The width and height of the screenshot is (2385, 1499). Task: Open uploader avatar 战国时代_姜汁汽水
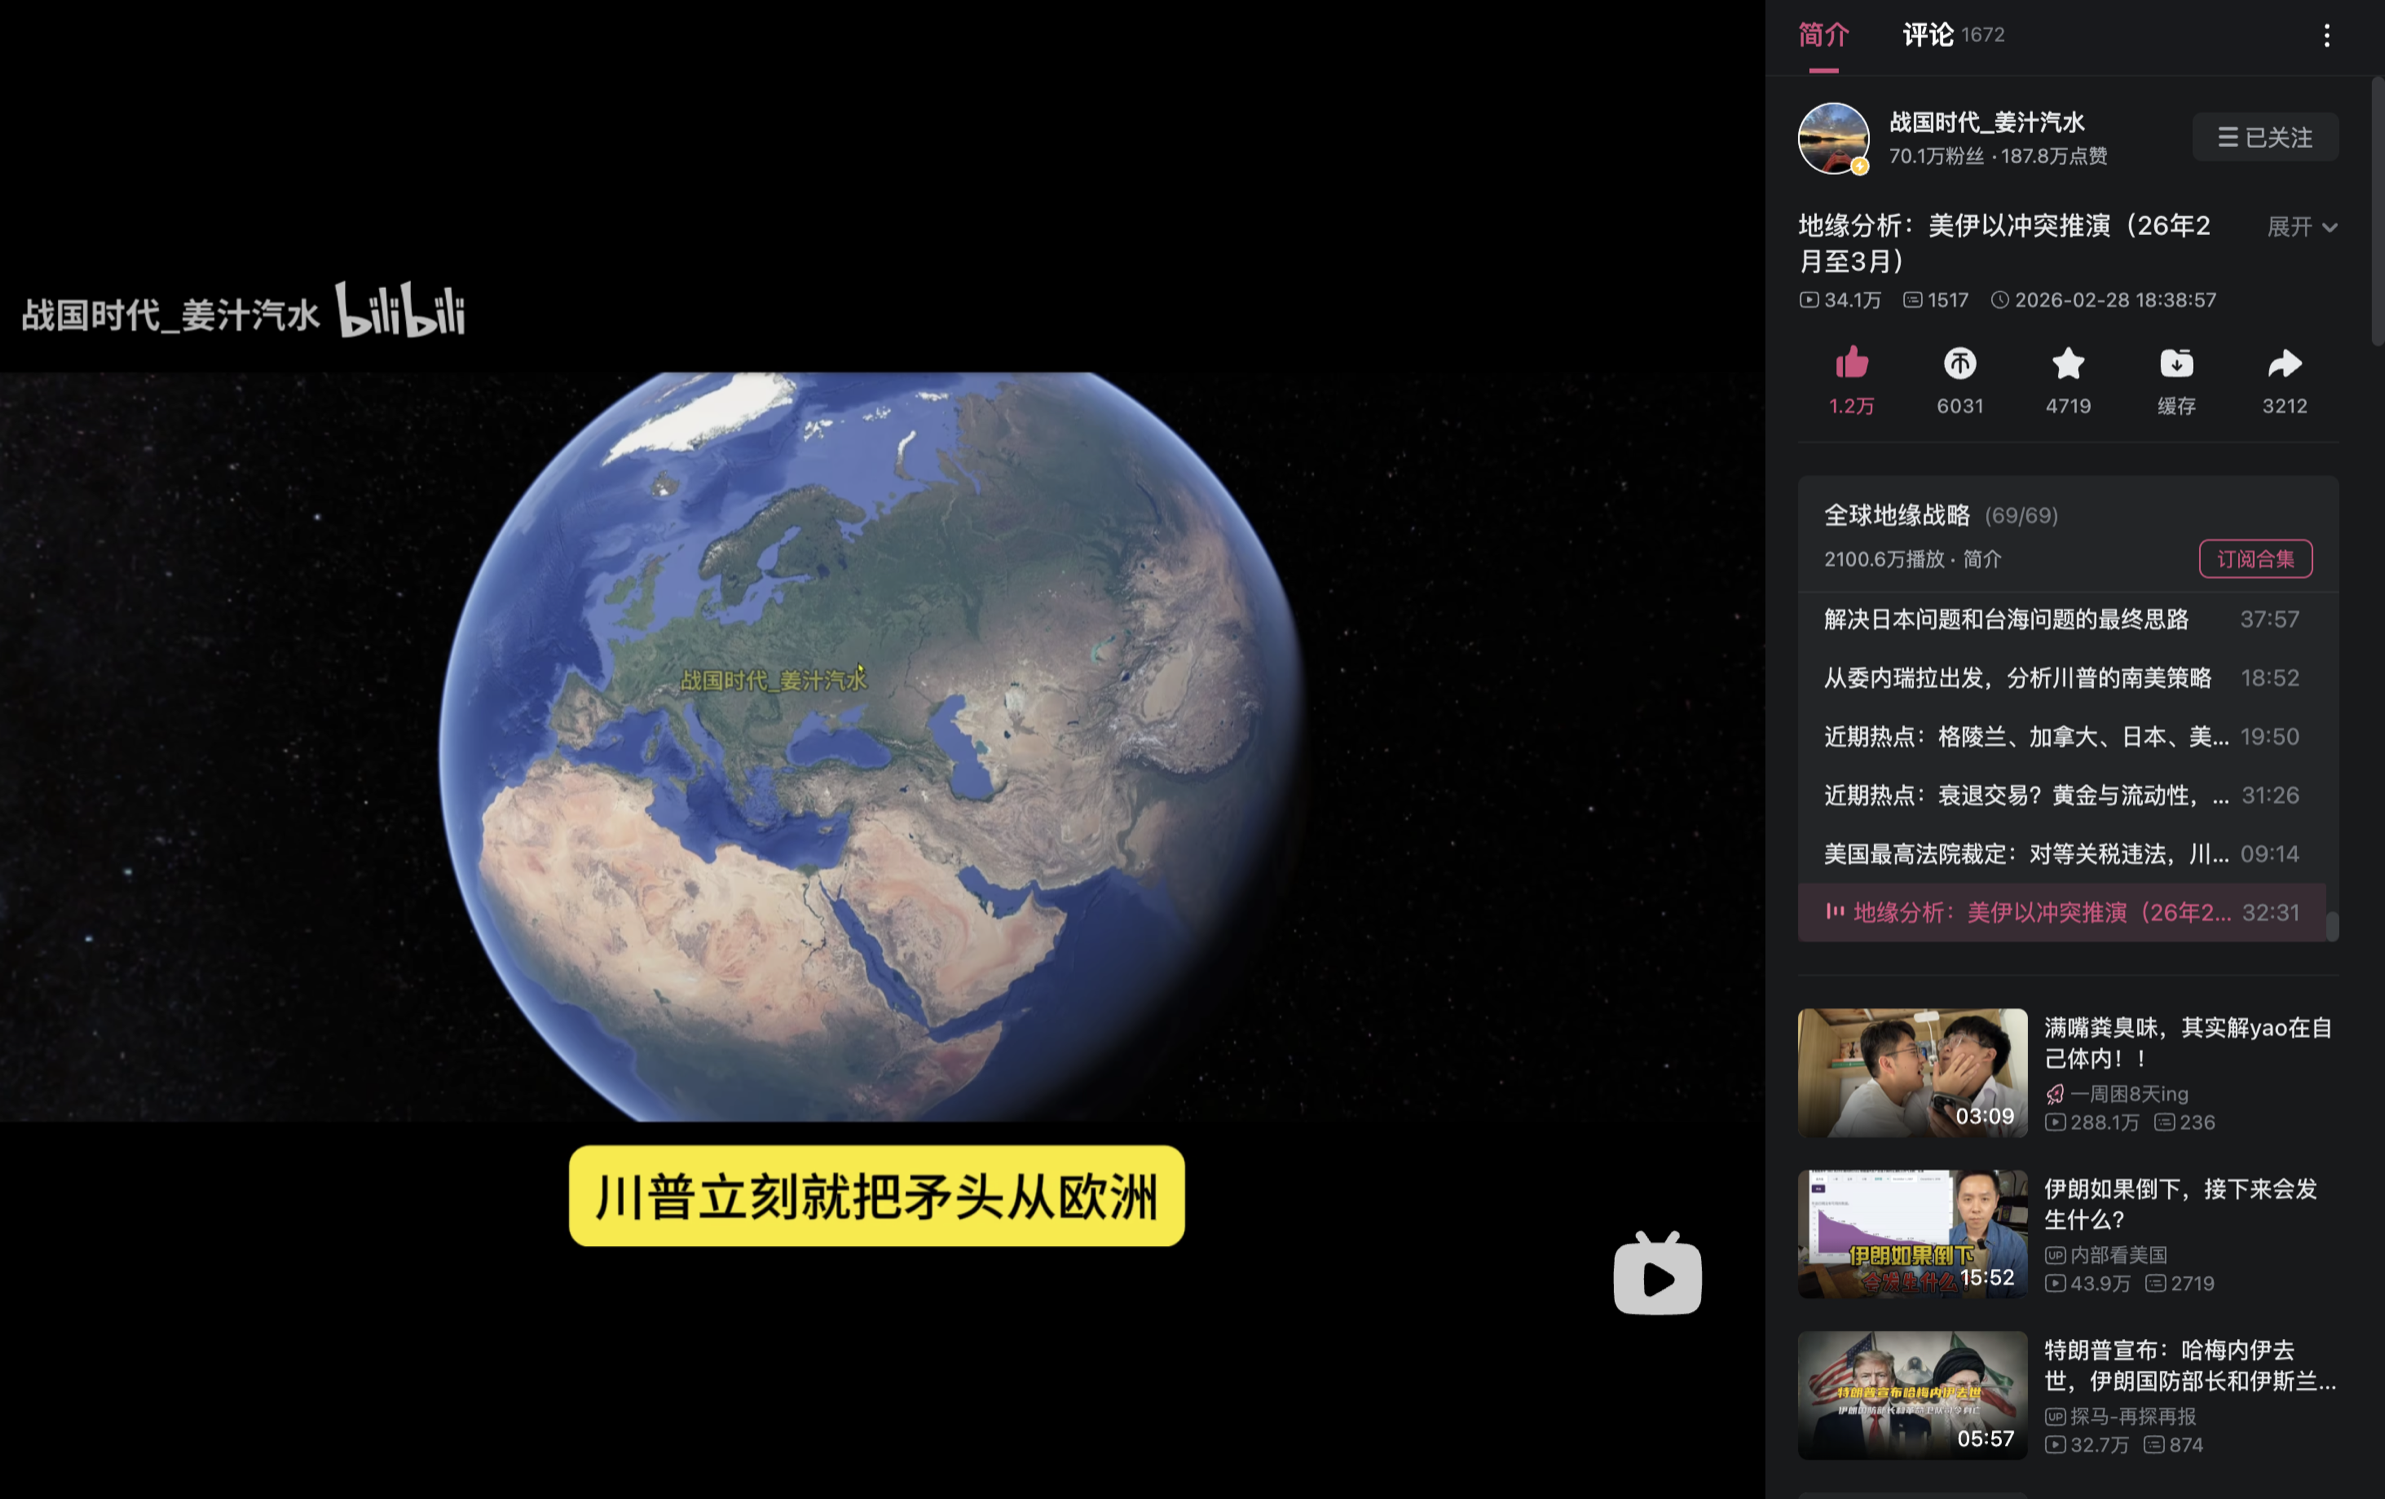[1833, 138]
